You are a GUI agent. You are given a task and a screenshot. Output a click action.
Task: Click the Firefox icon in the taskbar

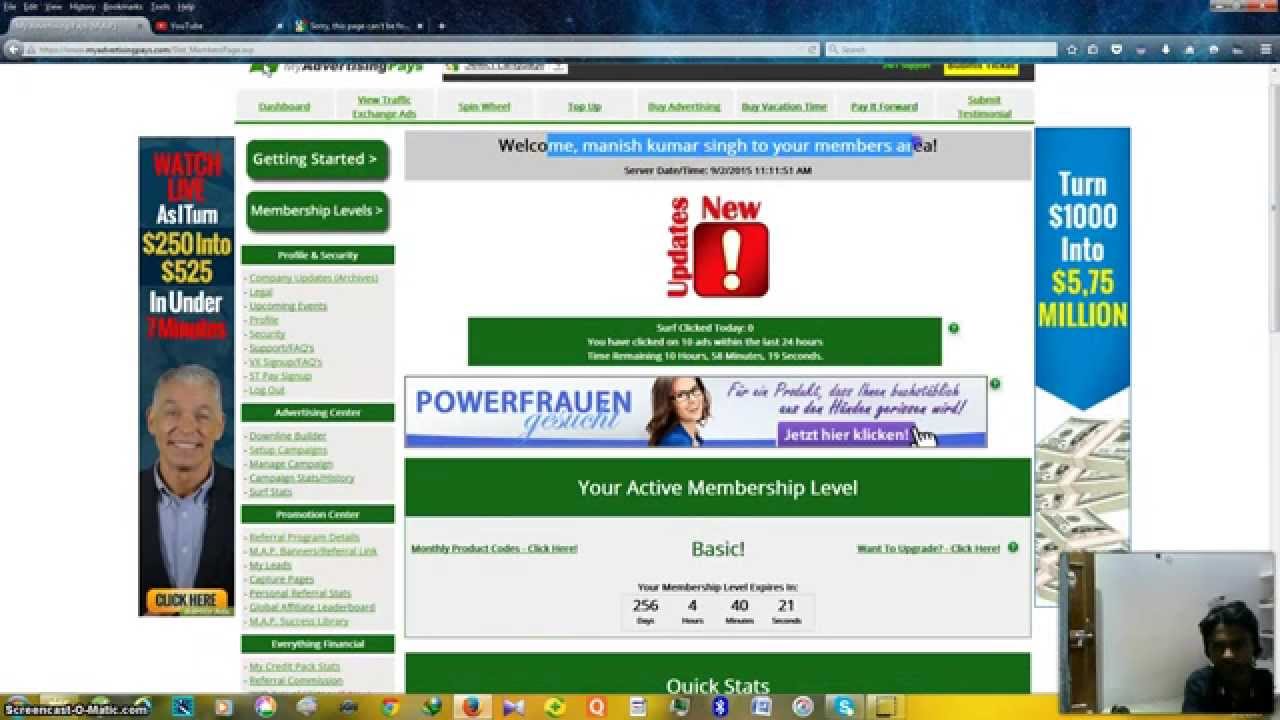[x=470, y=707]
